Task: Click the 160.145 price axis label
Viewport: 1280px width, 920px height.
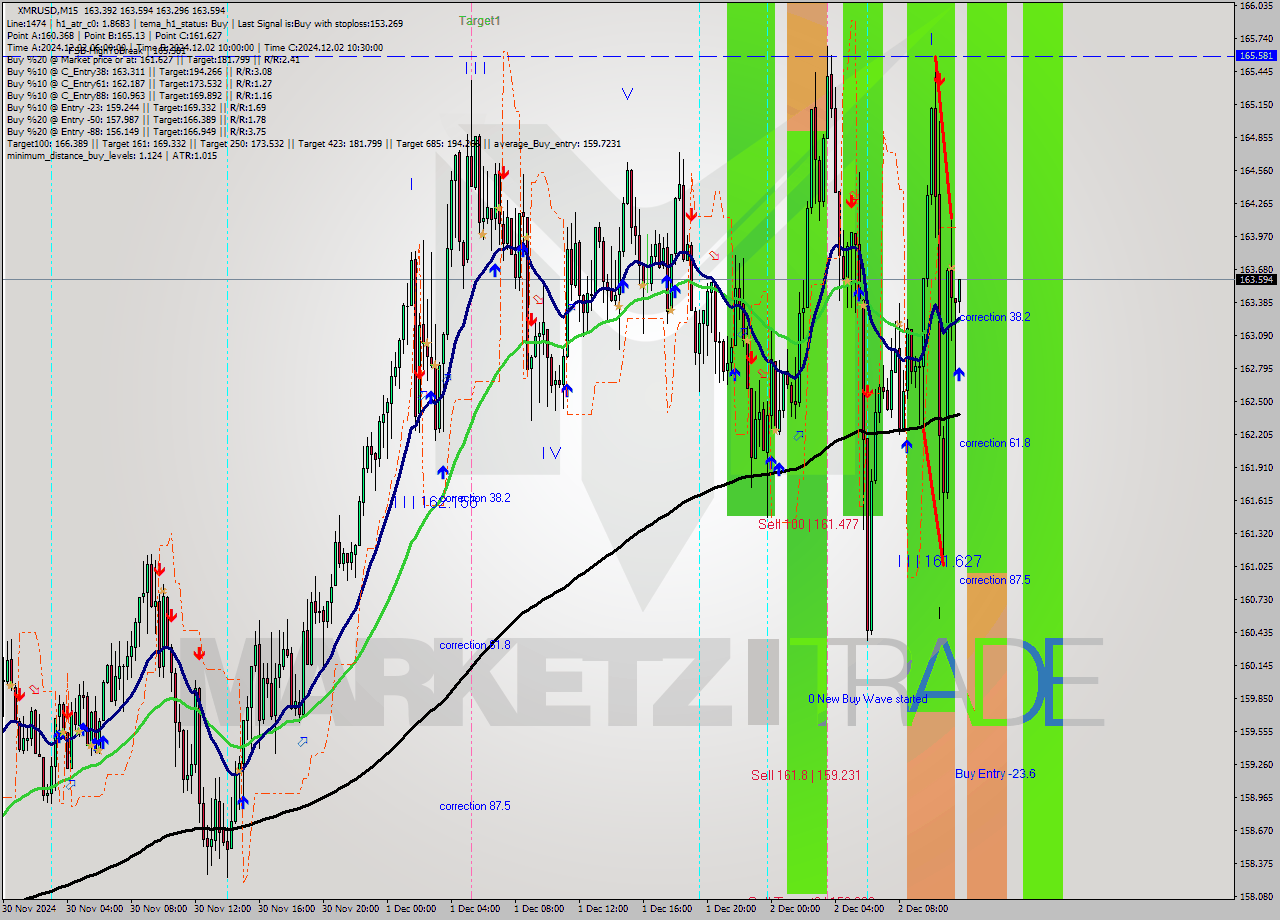Action: 1256,666
